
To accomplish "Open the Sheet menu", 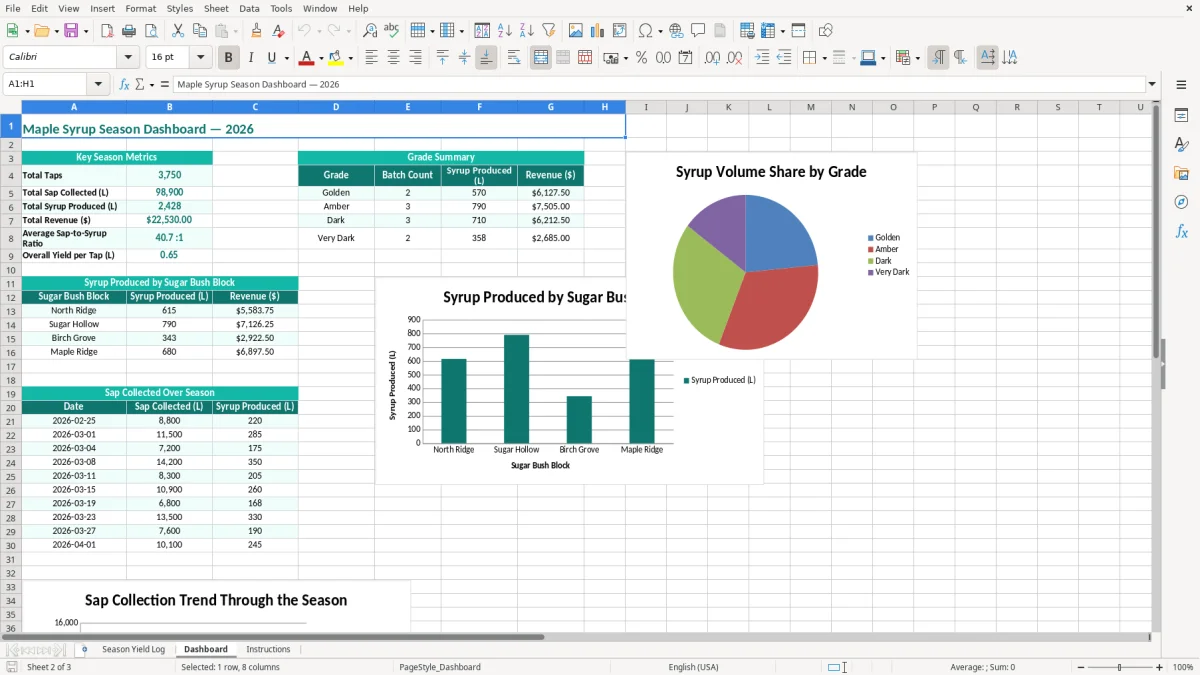I will 216,8.
